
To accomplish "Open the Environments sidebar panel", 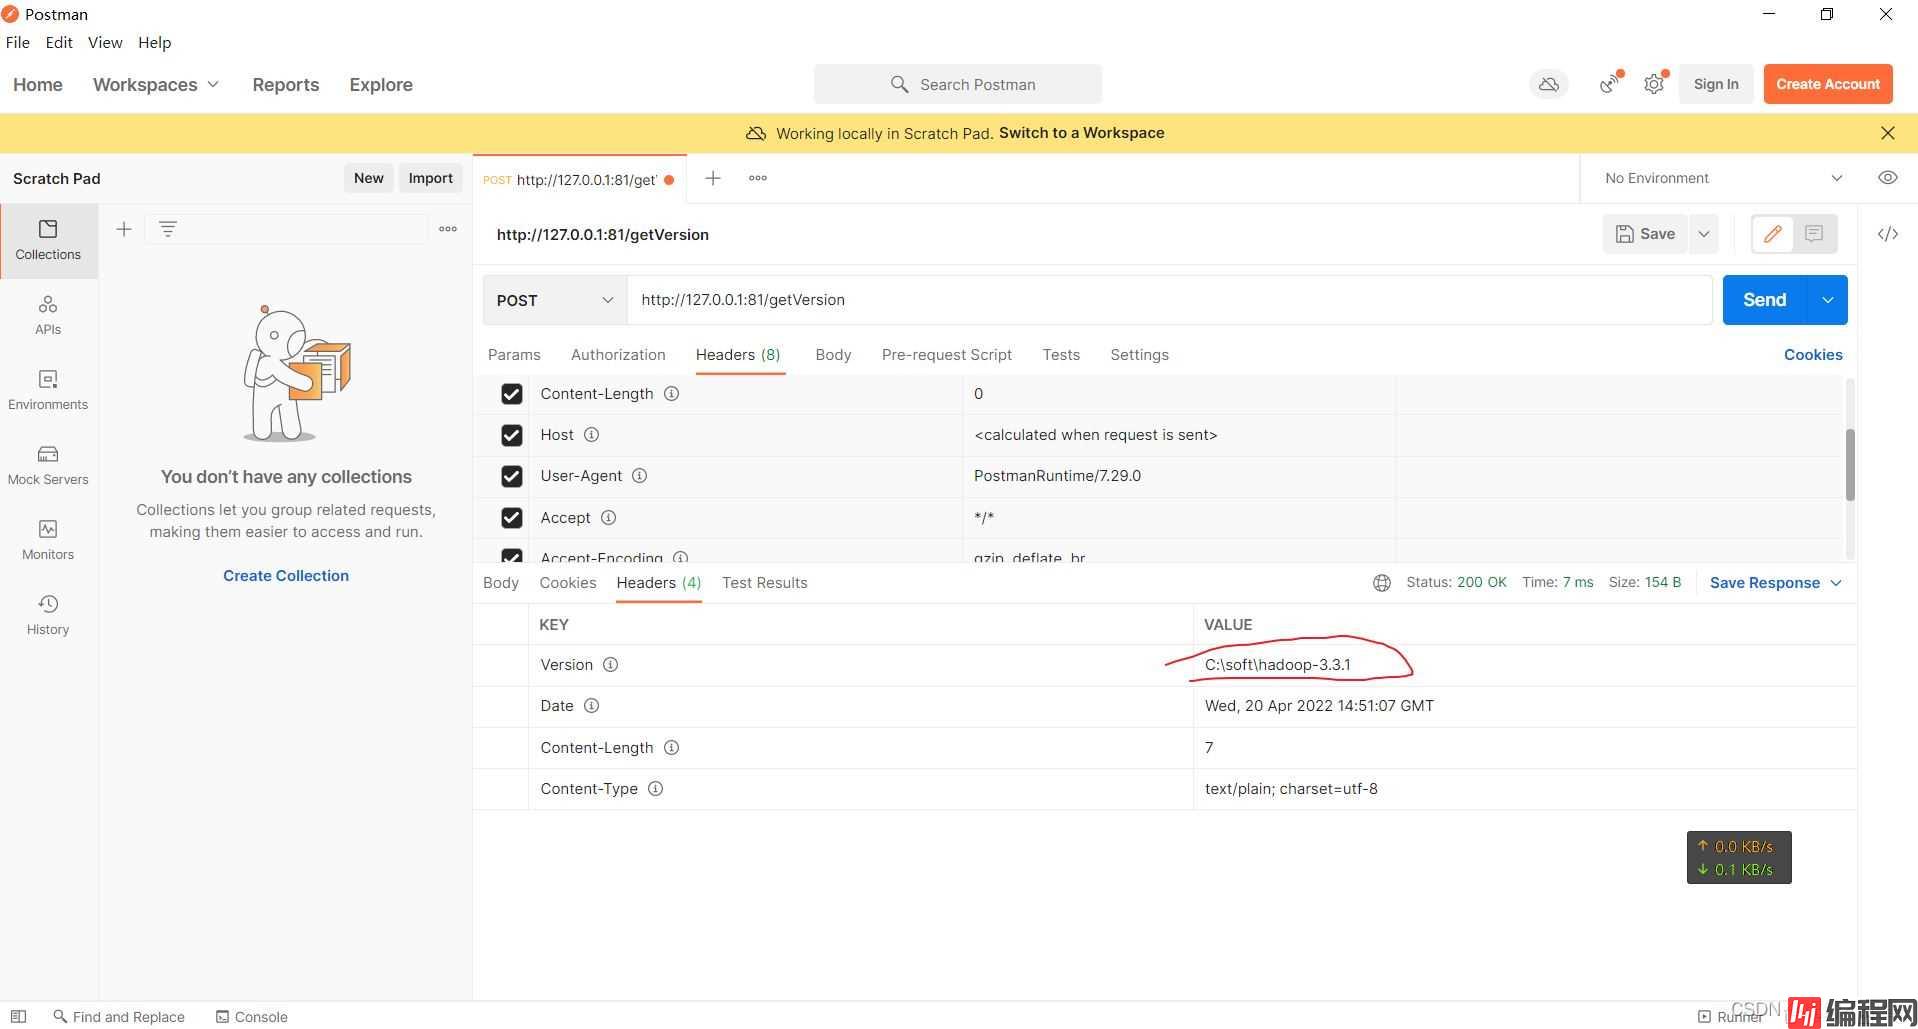I will click(x=48, y=390).
